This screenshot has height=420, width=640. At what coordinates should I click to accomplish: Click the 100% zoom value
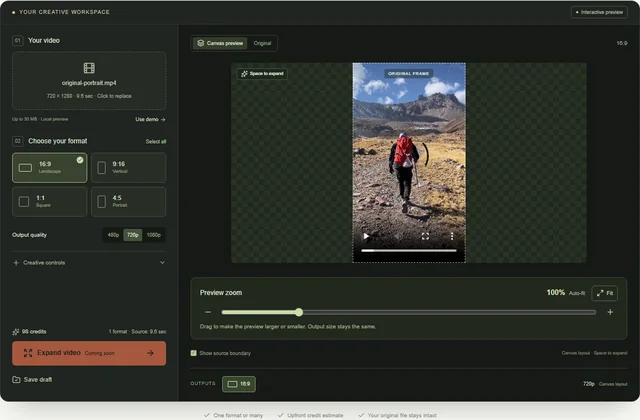pyautogui.click(x=556, y=293)
